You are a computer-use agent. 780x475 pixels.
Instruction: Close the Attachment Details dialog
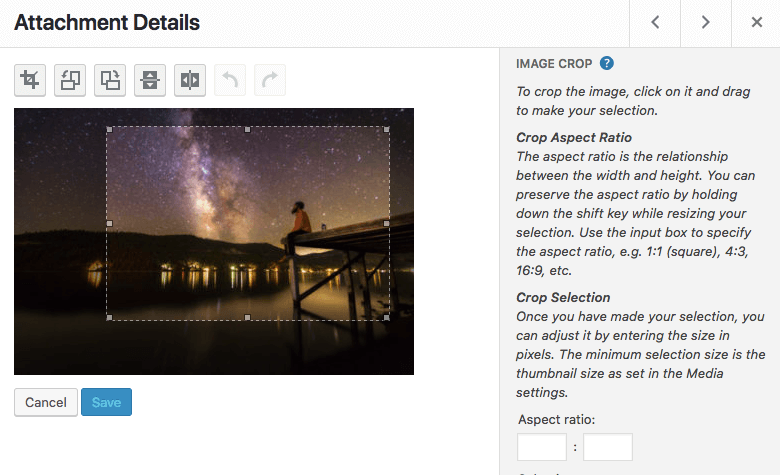756,23
